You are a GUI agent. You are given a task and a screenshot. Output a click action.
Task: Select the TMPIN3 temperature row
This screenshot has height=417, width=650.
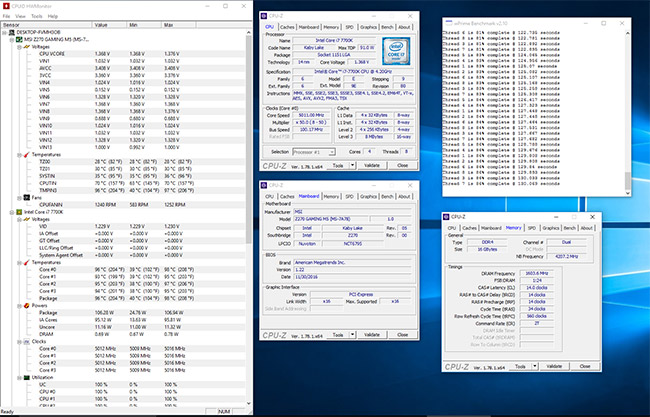coord(123,190)
